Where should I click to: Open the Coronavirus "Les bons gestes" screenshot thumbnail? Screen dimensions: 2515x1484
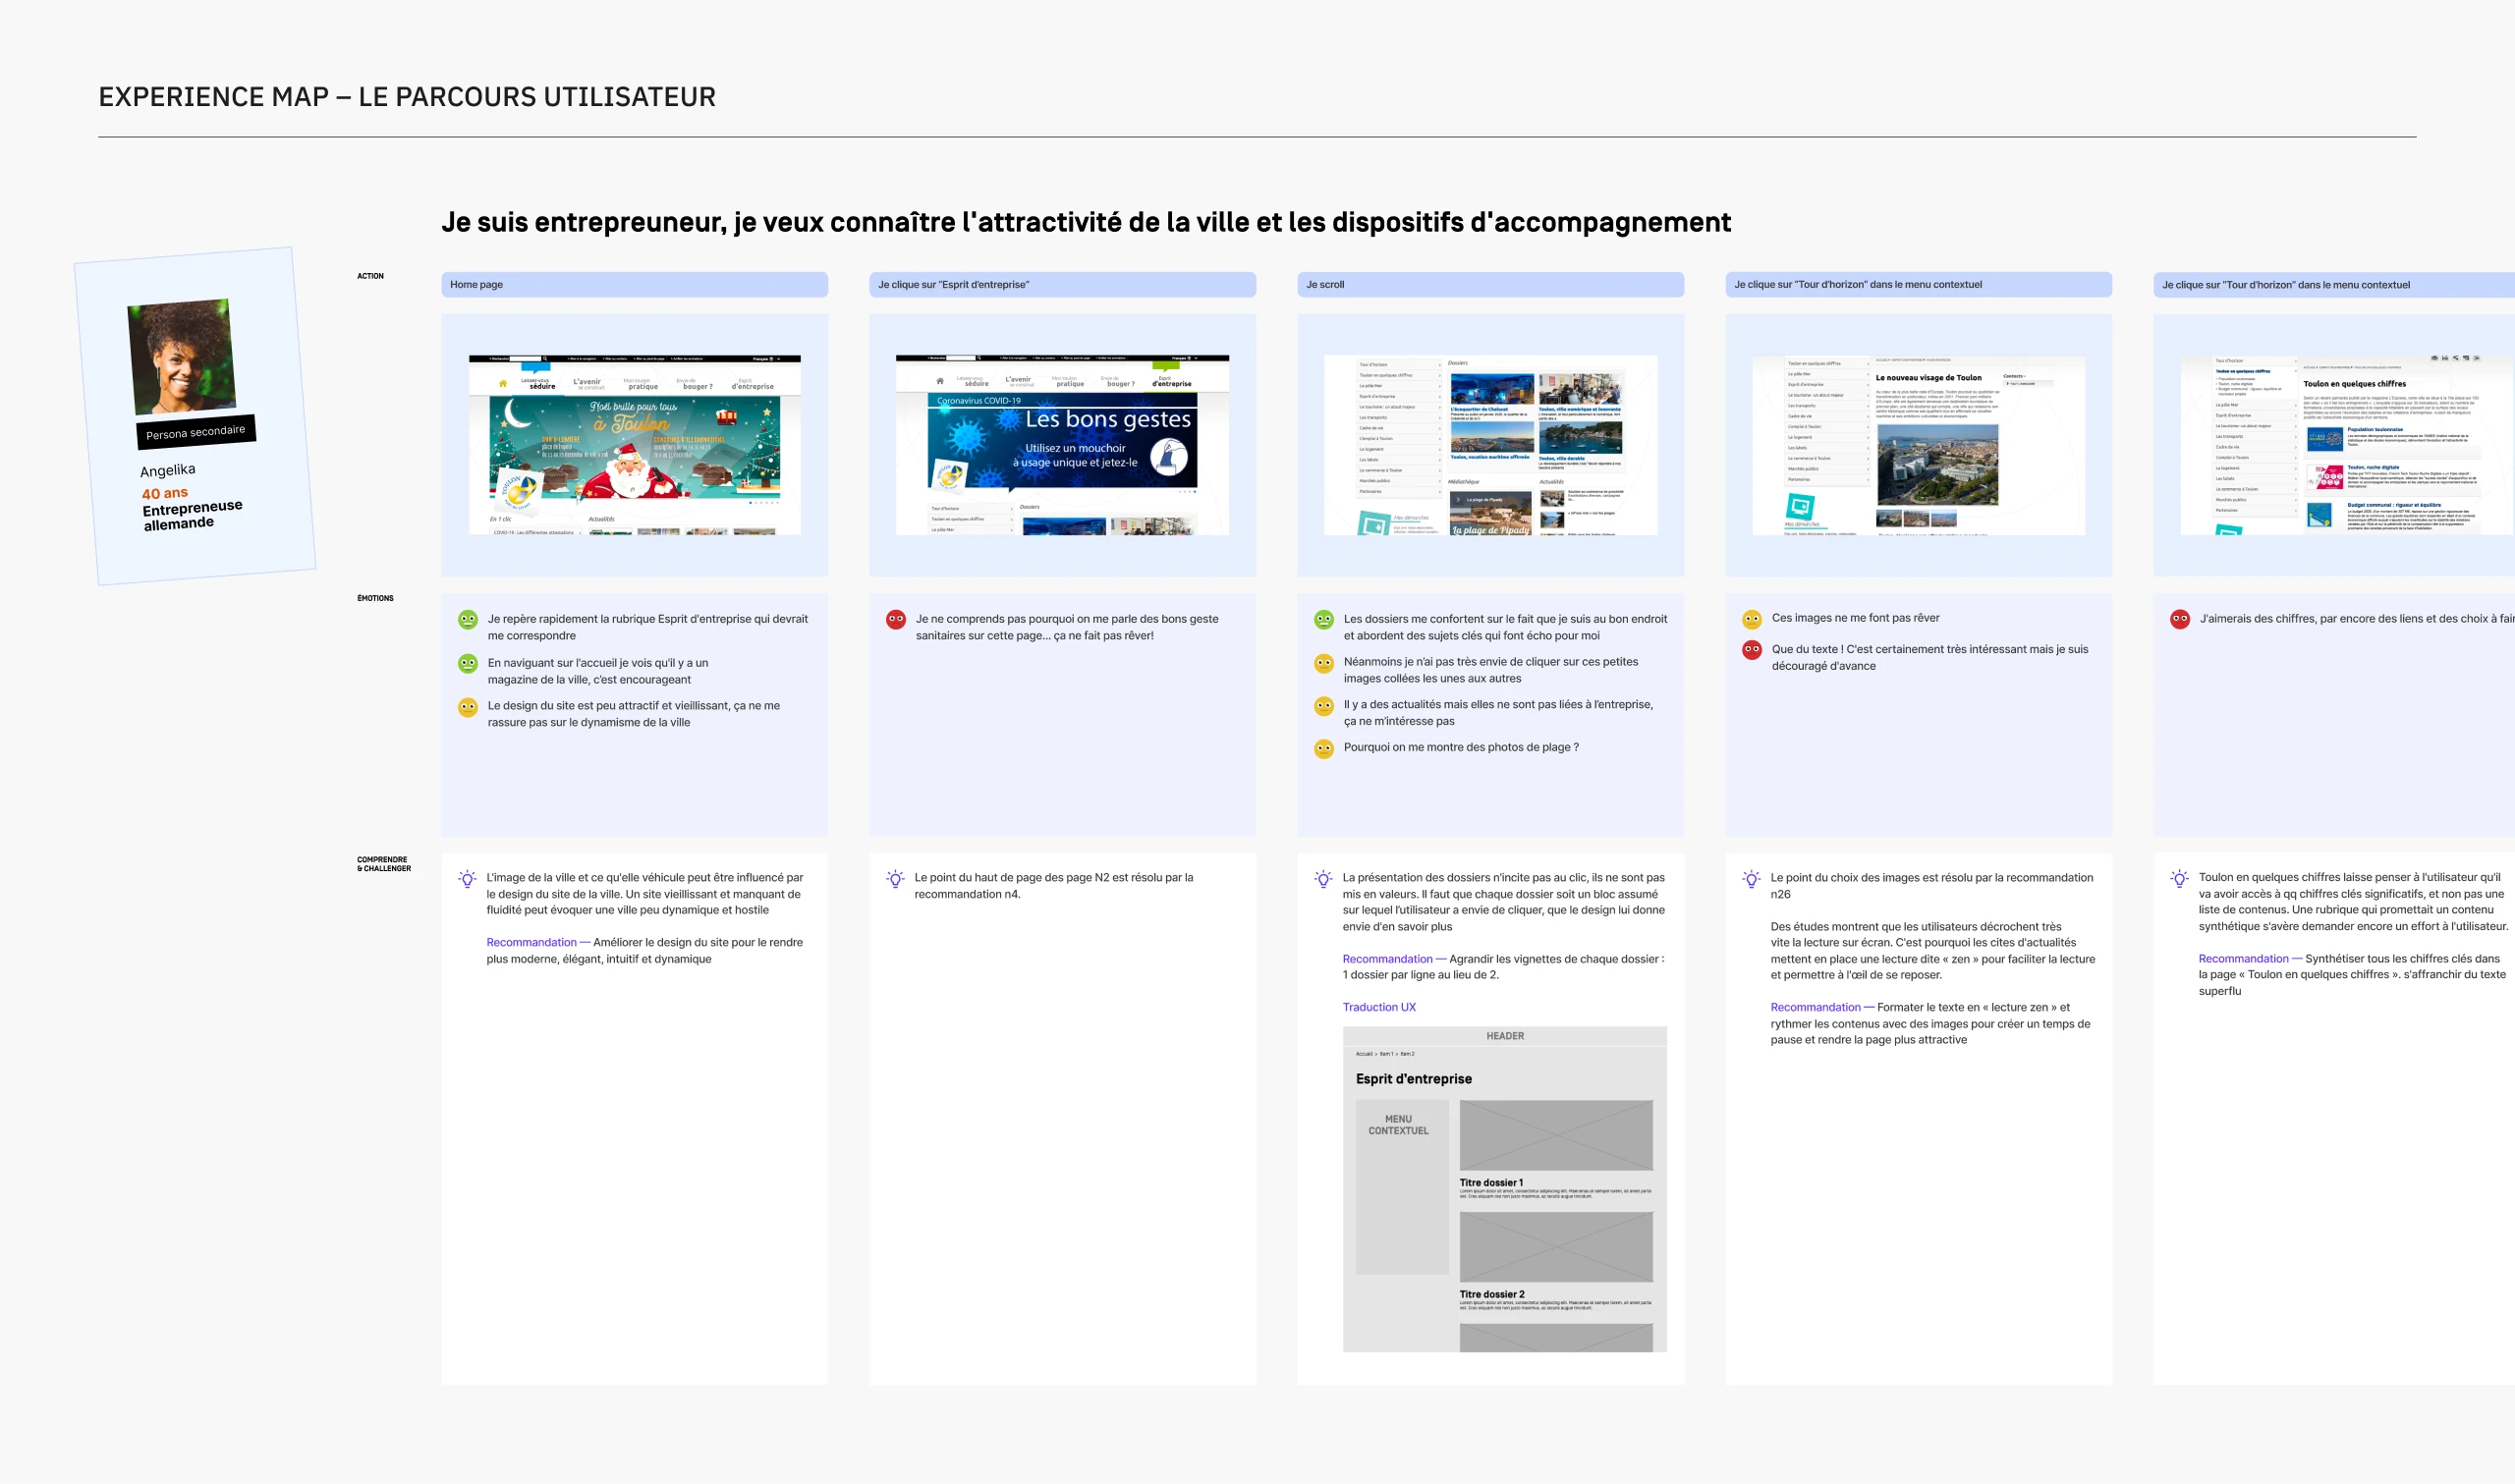(x=1062, y=445)
